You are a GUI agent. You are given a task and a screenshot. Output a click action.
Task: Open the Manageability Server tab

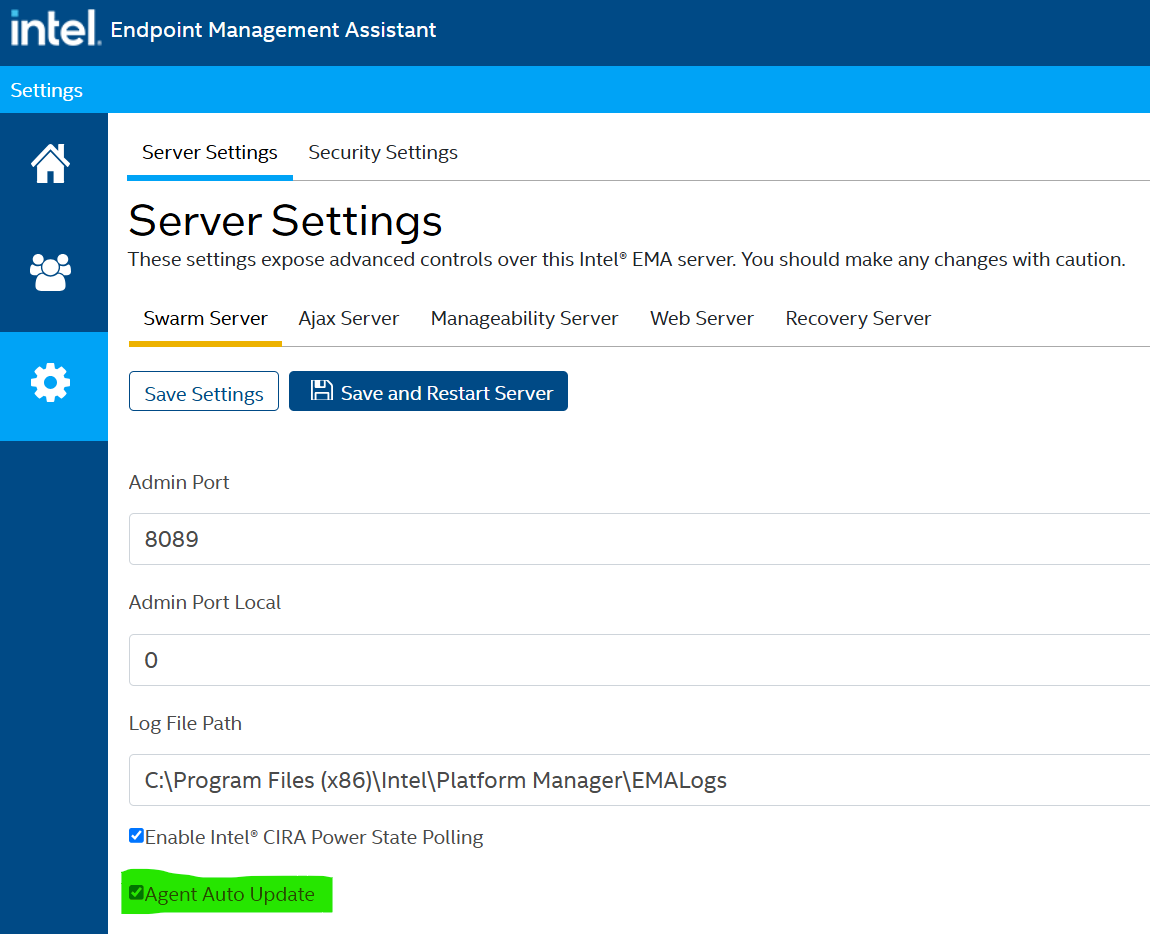(x=524, y=318)
